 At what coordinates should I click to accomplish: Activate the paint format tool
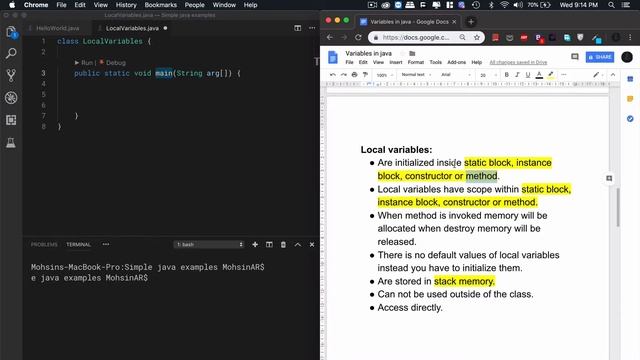click(x=365, y=75)
